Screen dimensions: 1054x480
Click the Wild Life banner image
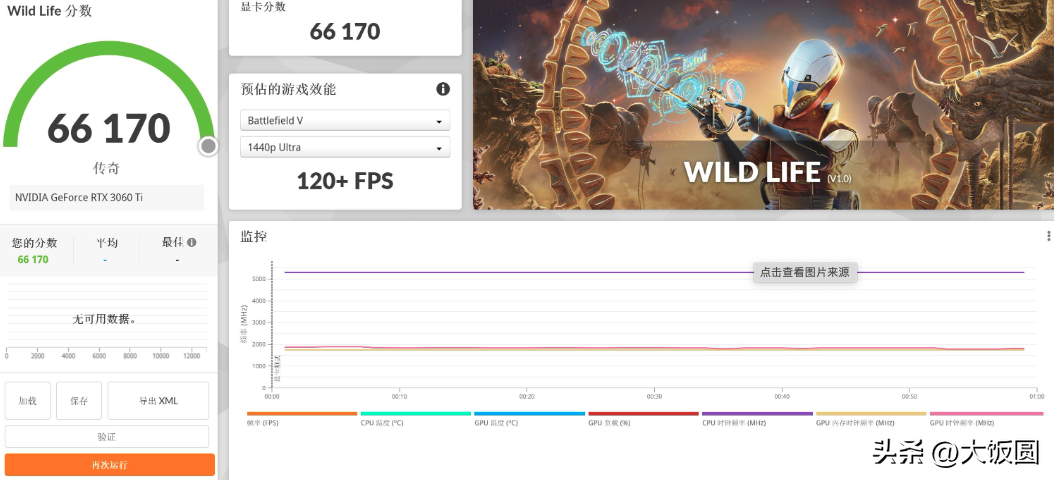pyautogui.click(x=762, y=104)
